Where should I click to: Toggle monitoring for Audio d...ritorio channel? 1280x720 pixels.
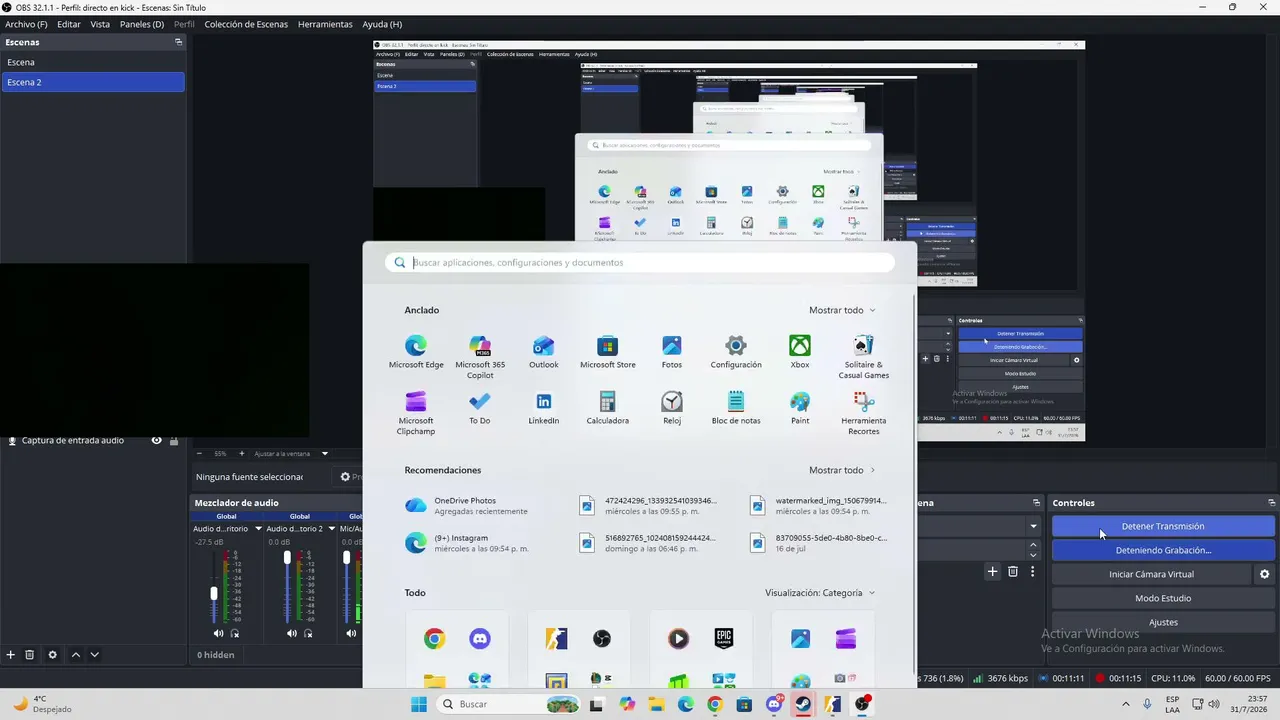235,633
